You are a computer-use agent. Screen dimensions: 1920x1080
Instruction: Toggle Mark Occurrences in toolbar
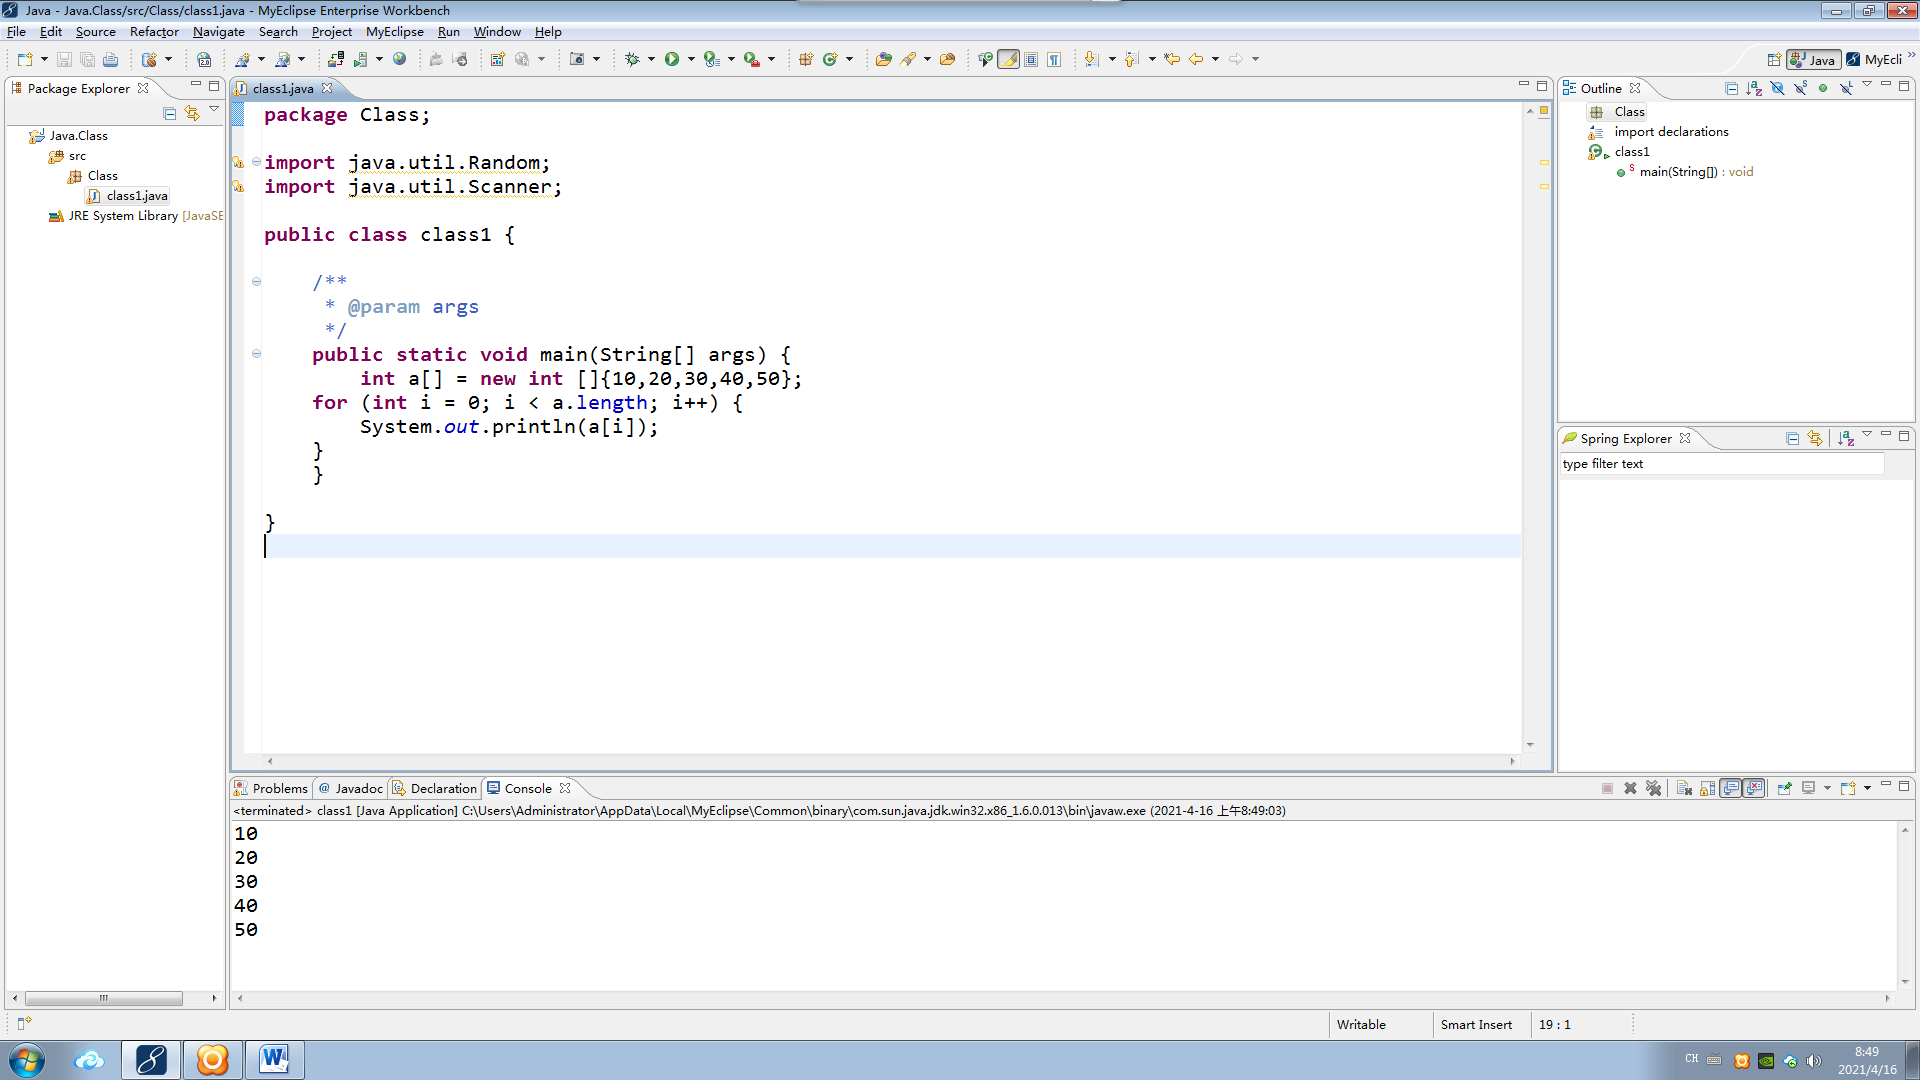[x=1009, y=59]
